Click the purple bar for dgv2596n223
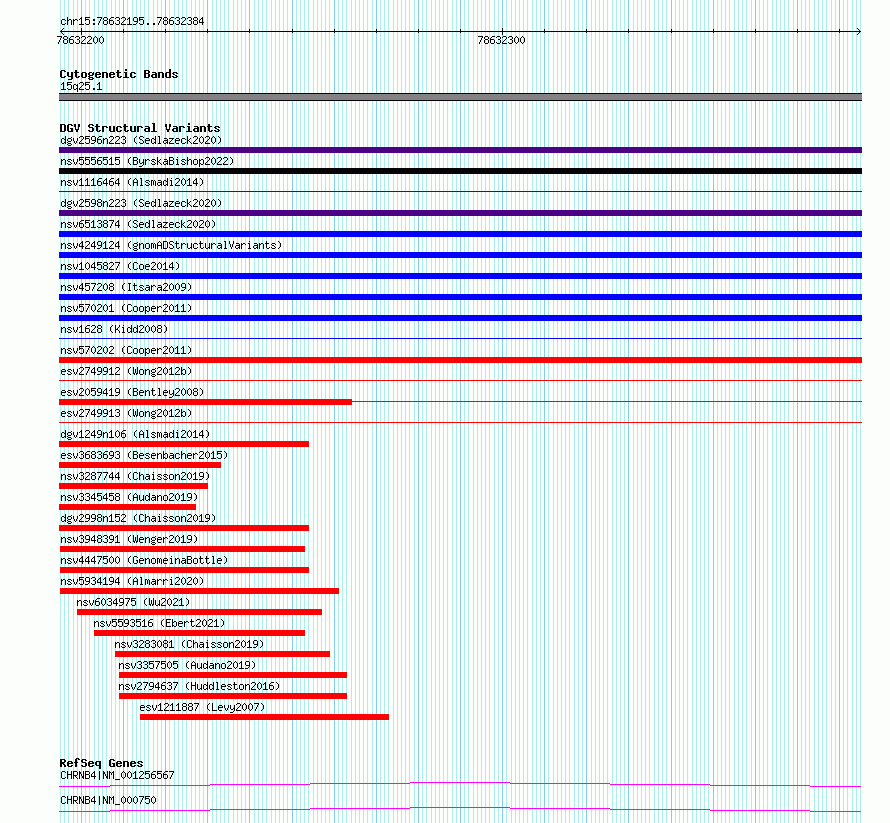The width and height of the screenshot is (890, 823). (460, 150)
